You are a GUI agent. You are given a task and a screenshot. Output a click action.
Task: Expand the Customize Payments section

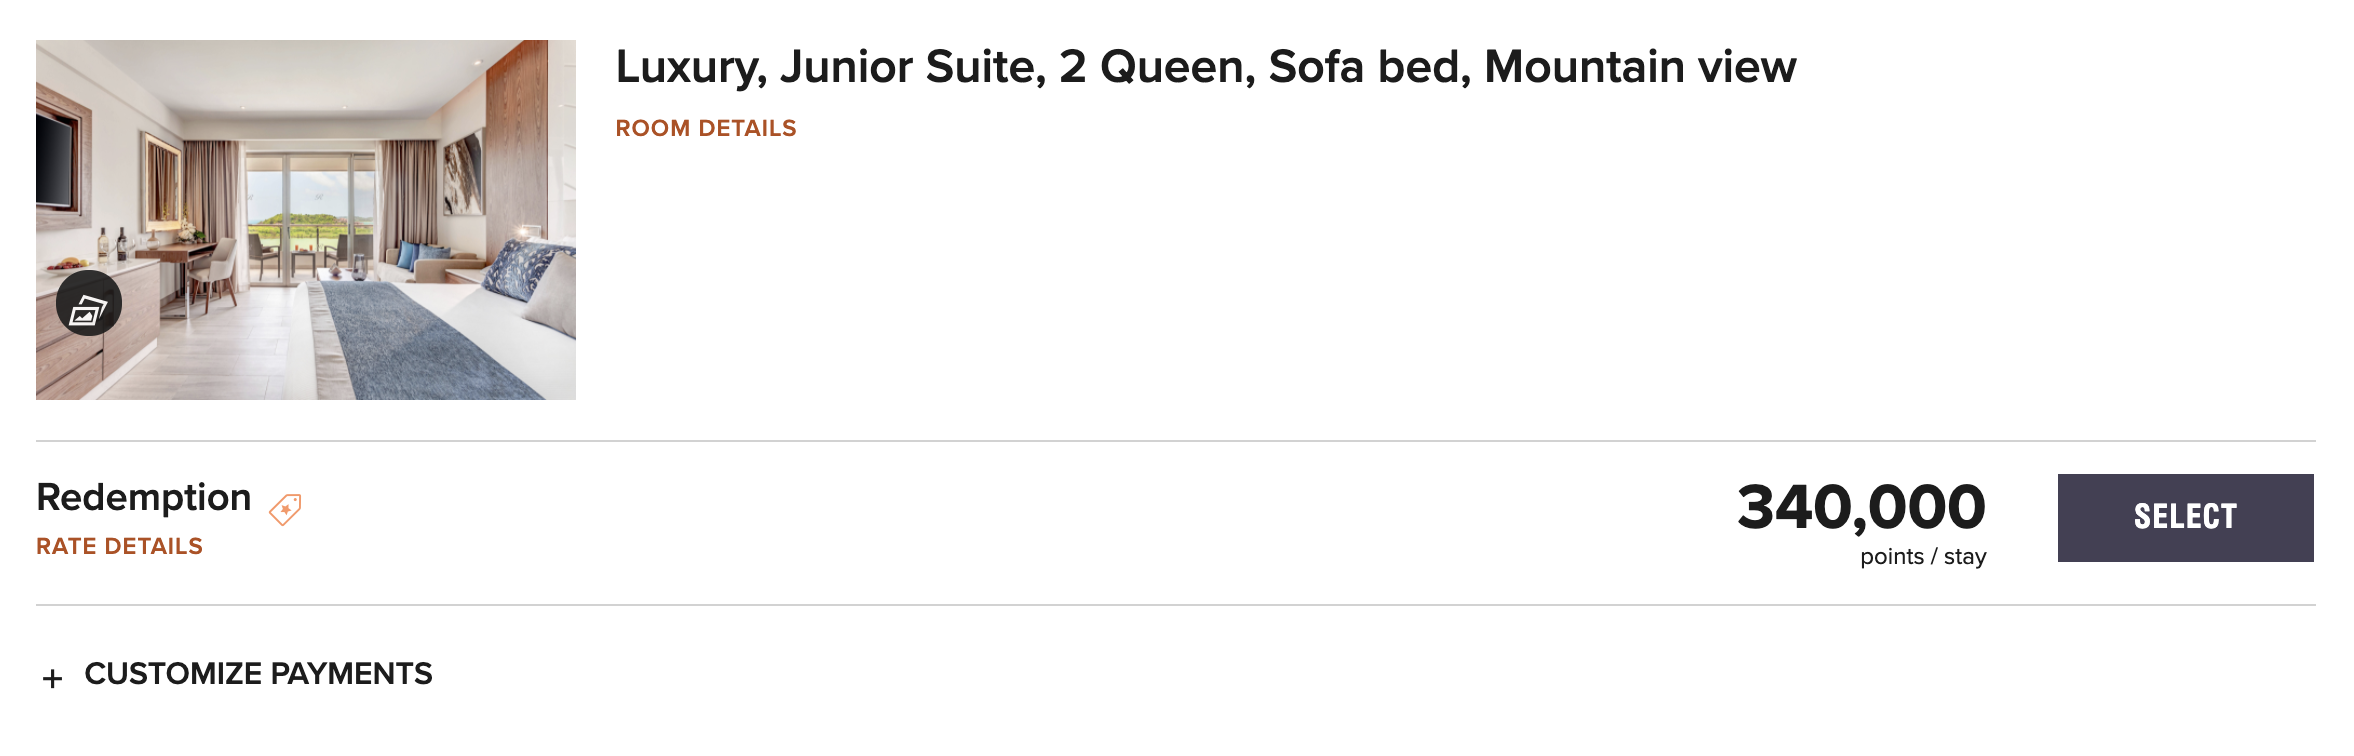(x=258, y=674)
